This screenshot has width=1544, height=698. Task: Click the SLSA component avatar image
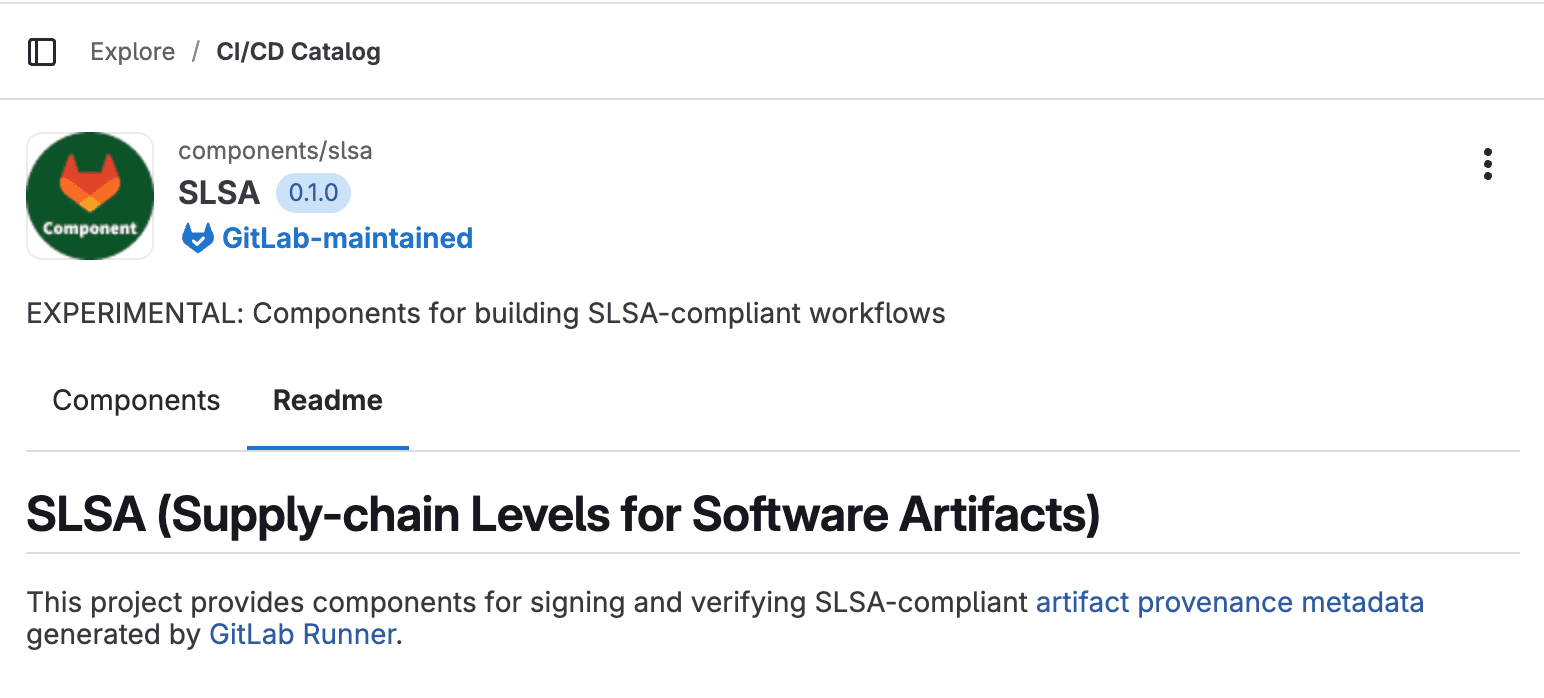(x=89, y=196)
